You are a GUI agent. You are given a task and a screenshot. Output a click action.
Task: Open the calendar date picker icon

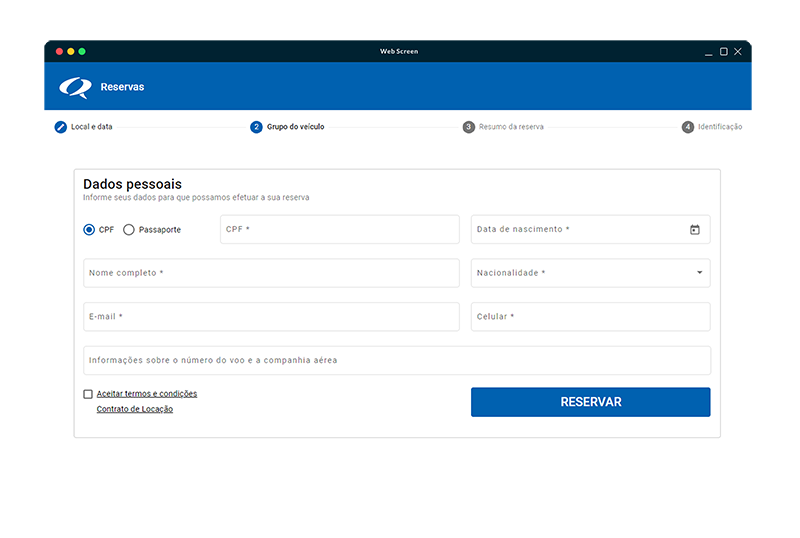(x=694, y=230)
